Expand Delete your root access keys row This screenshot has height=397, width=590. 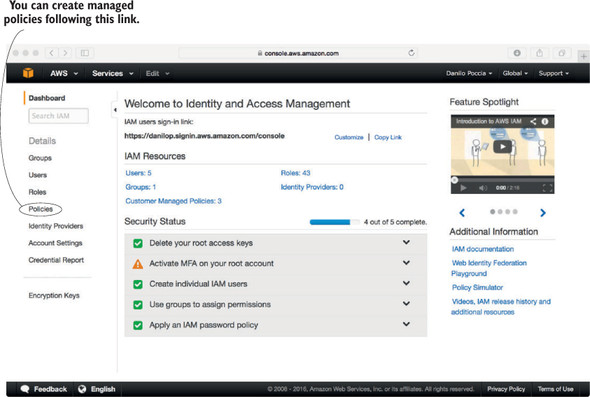[406, 242]
